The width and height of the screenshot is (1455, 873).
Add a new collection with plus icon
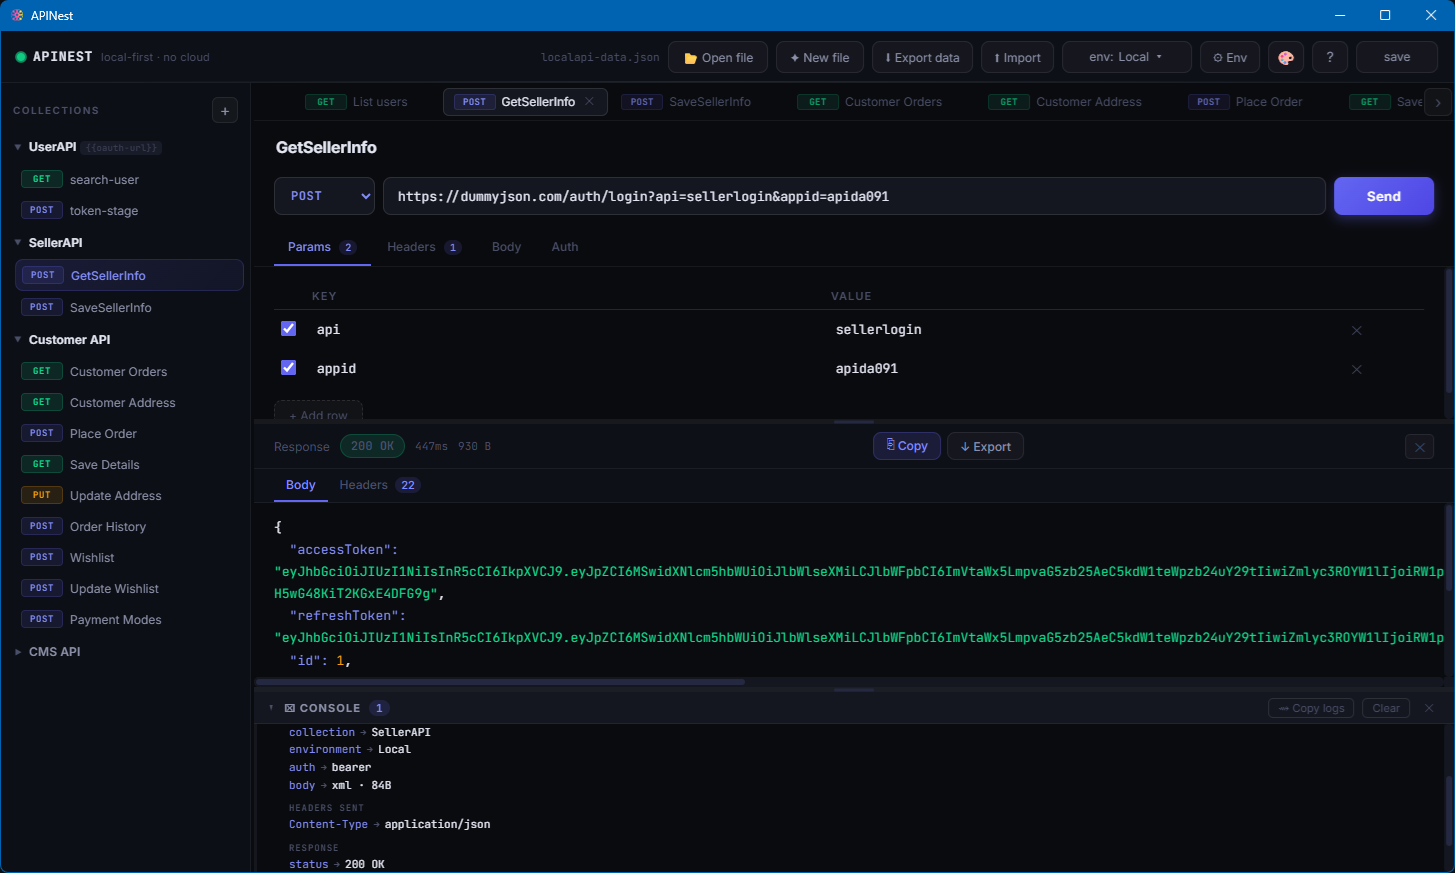point(225,111)
